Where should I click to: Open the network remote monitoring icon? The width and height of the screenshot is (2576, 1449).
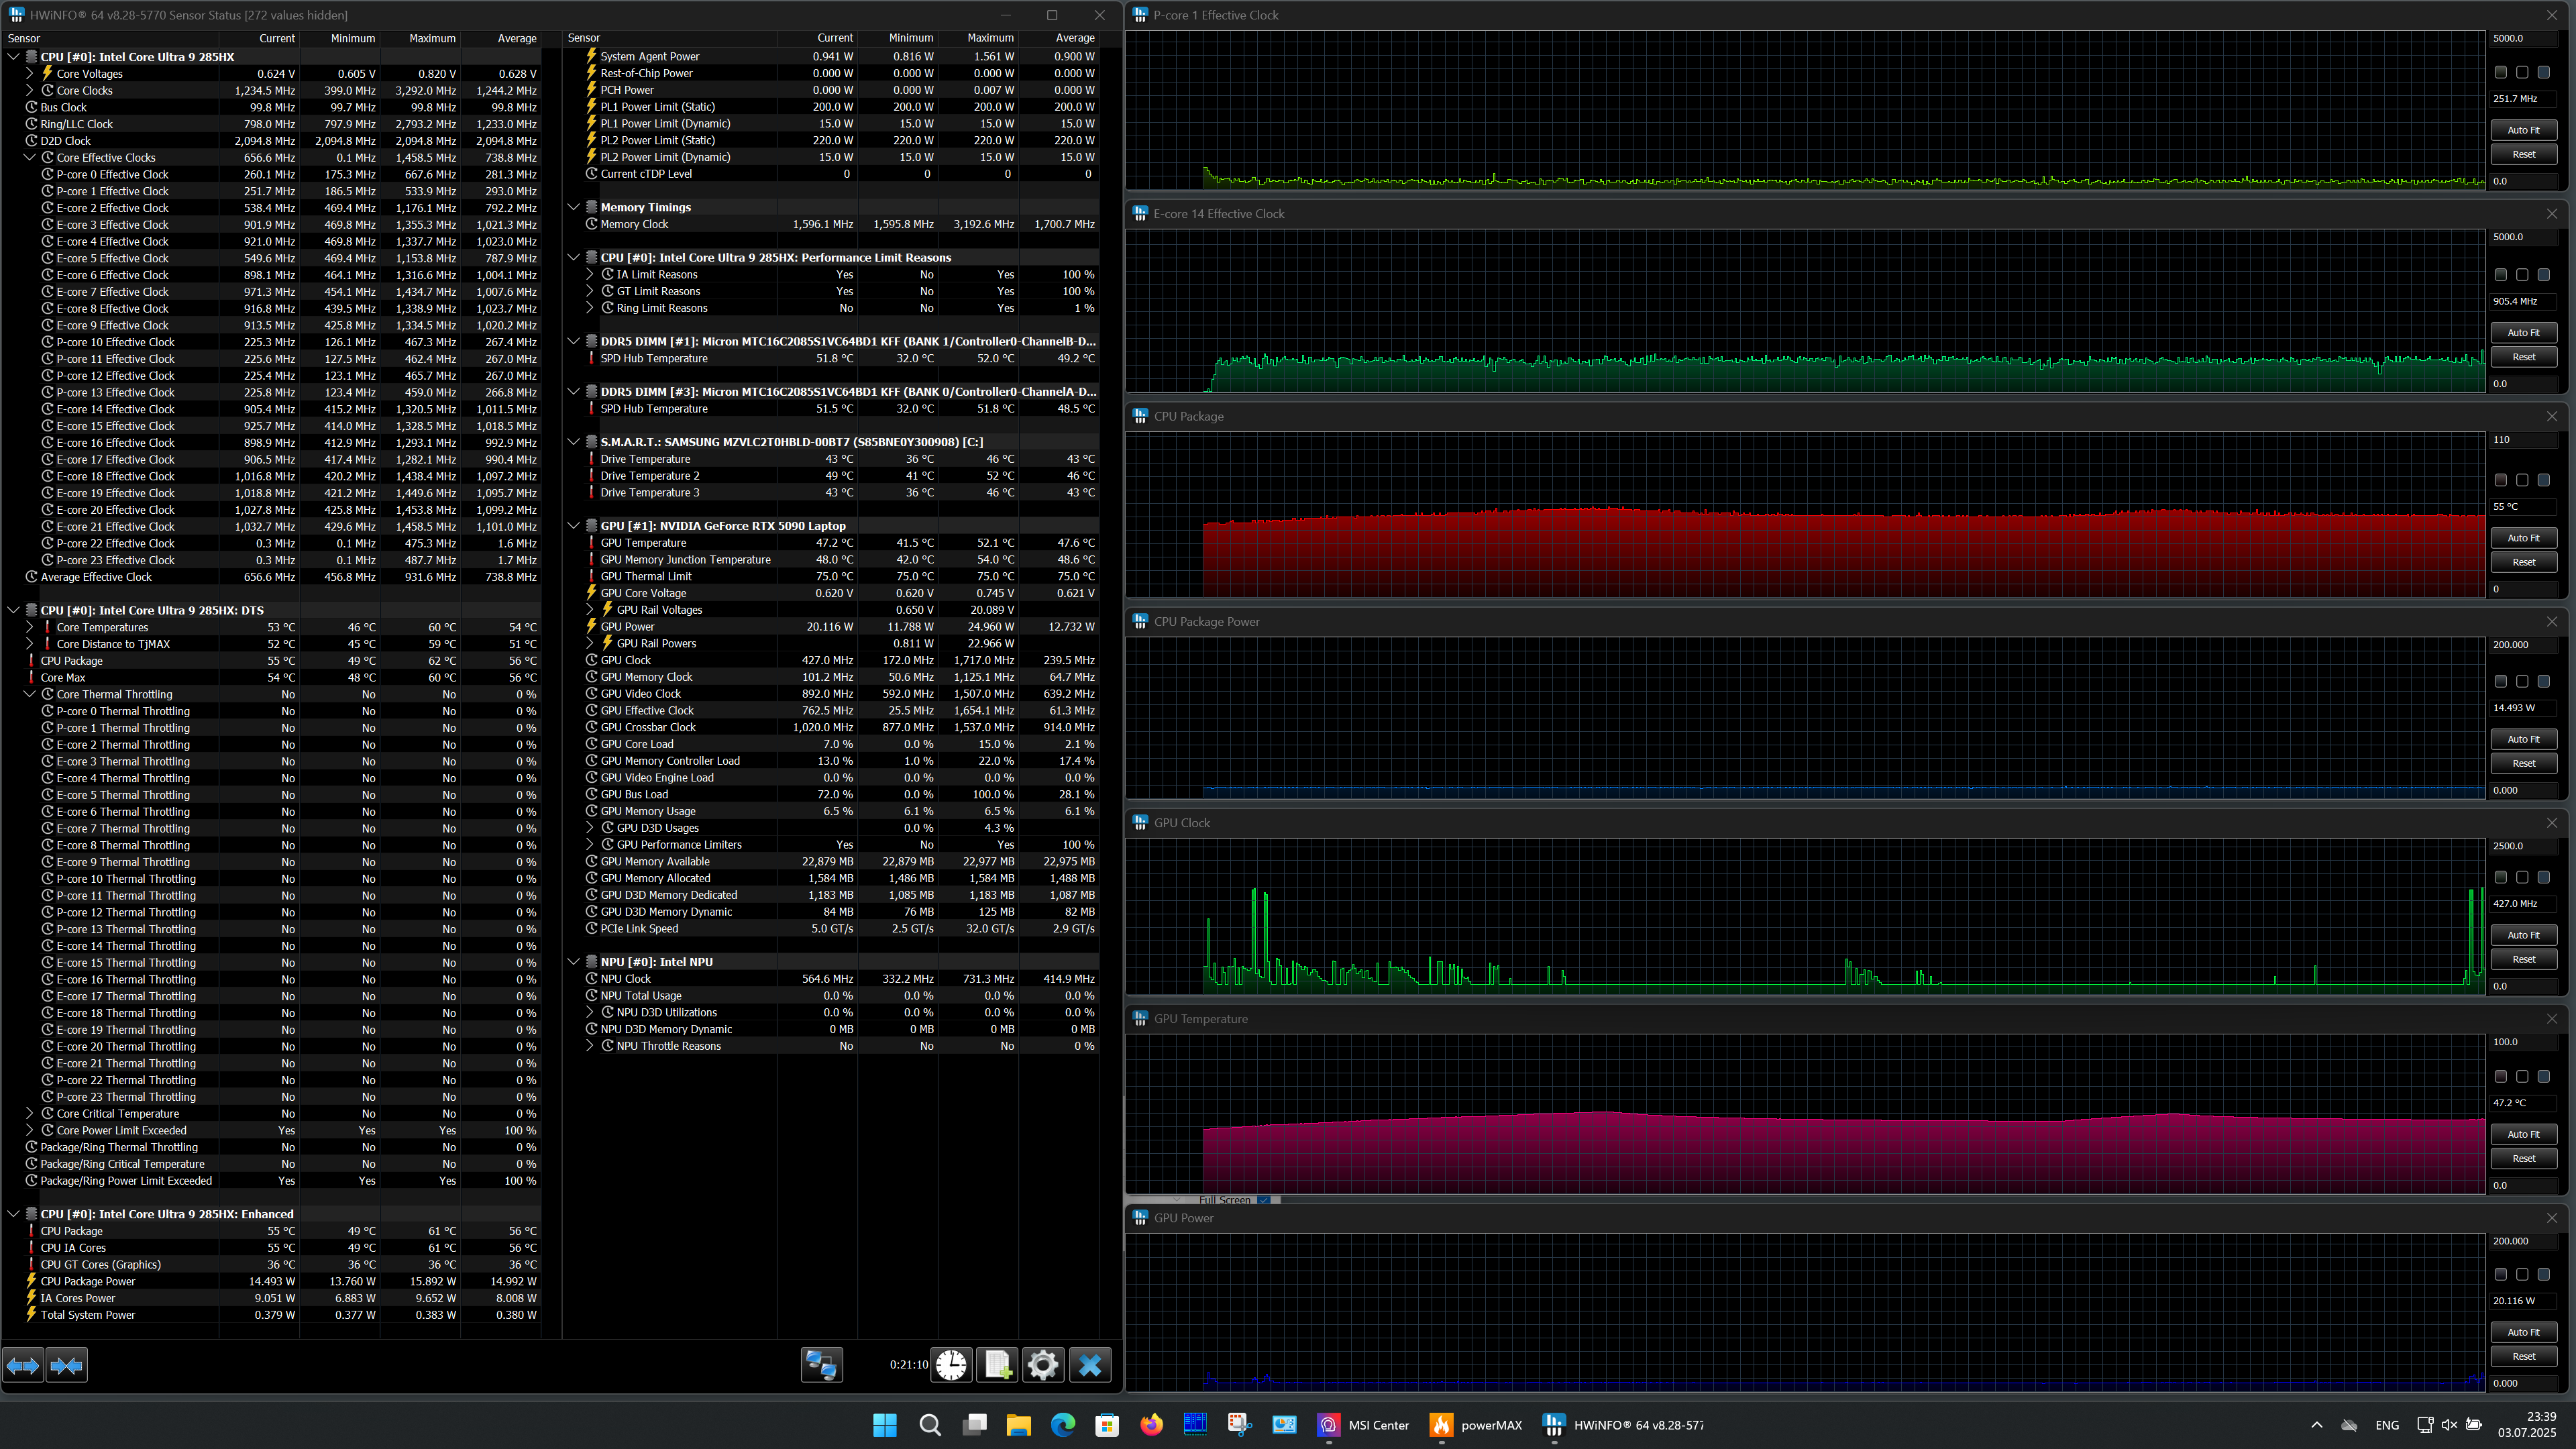[822, 1365]
